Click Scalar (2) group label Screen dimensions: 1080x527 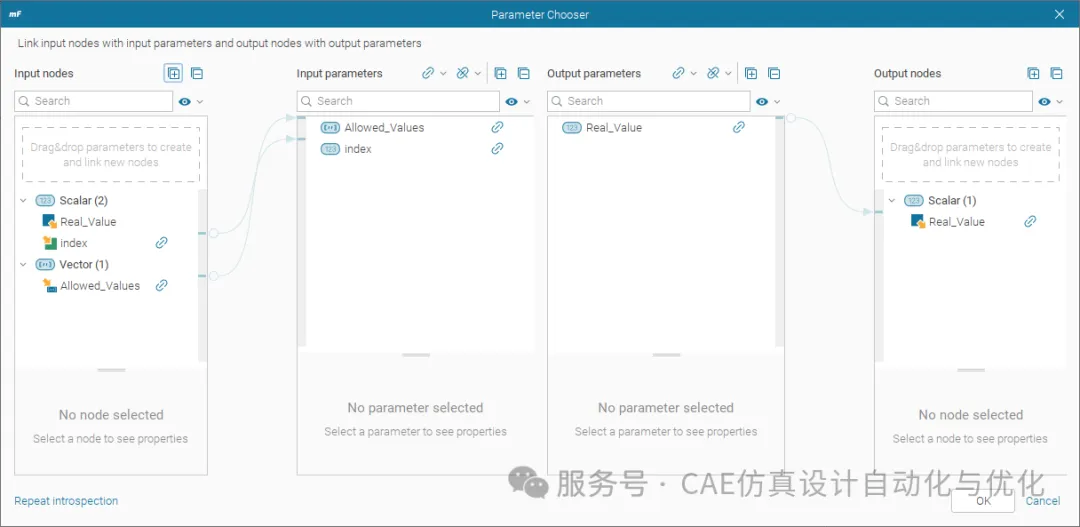(83, 200)
